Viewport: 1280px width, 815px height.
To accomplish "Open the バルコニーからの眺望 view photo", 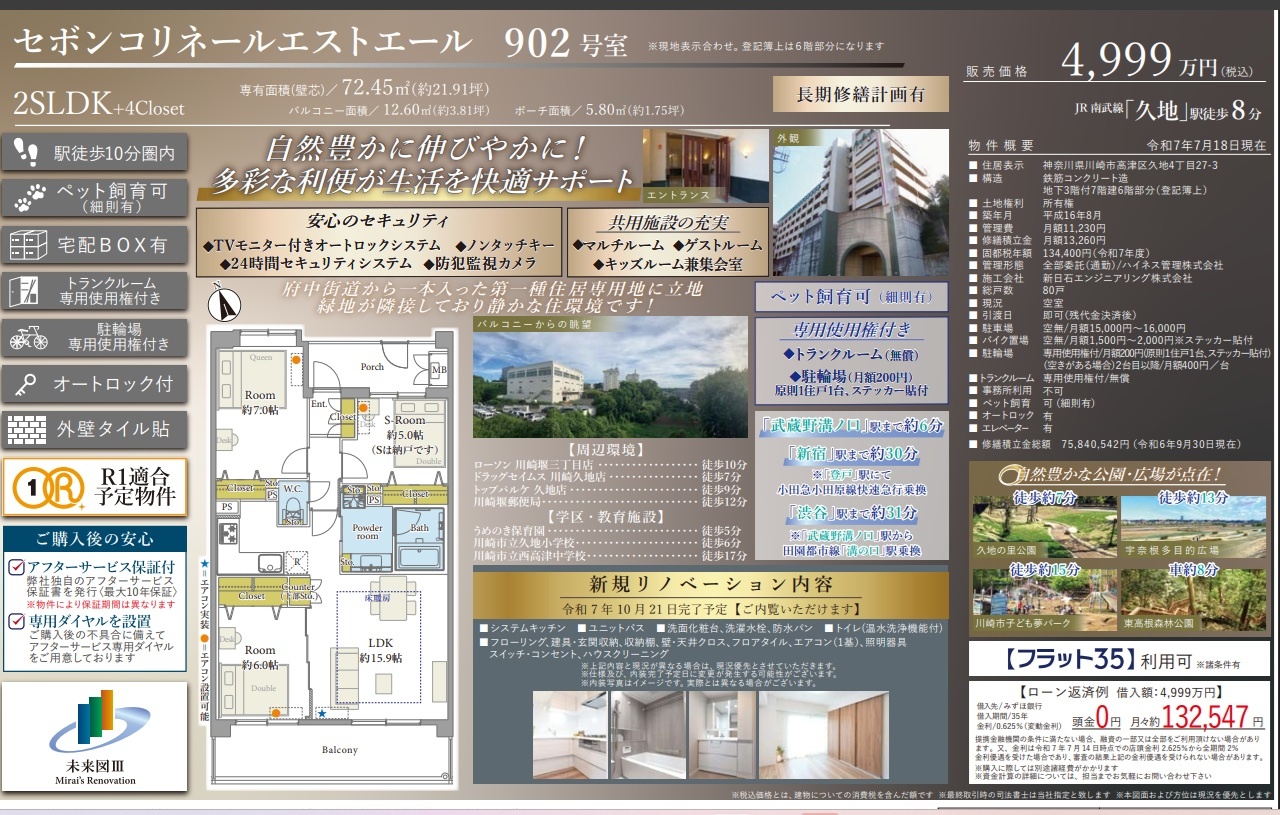I will [x=610, y=378].
